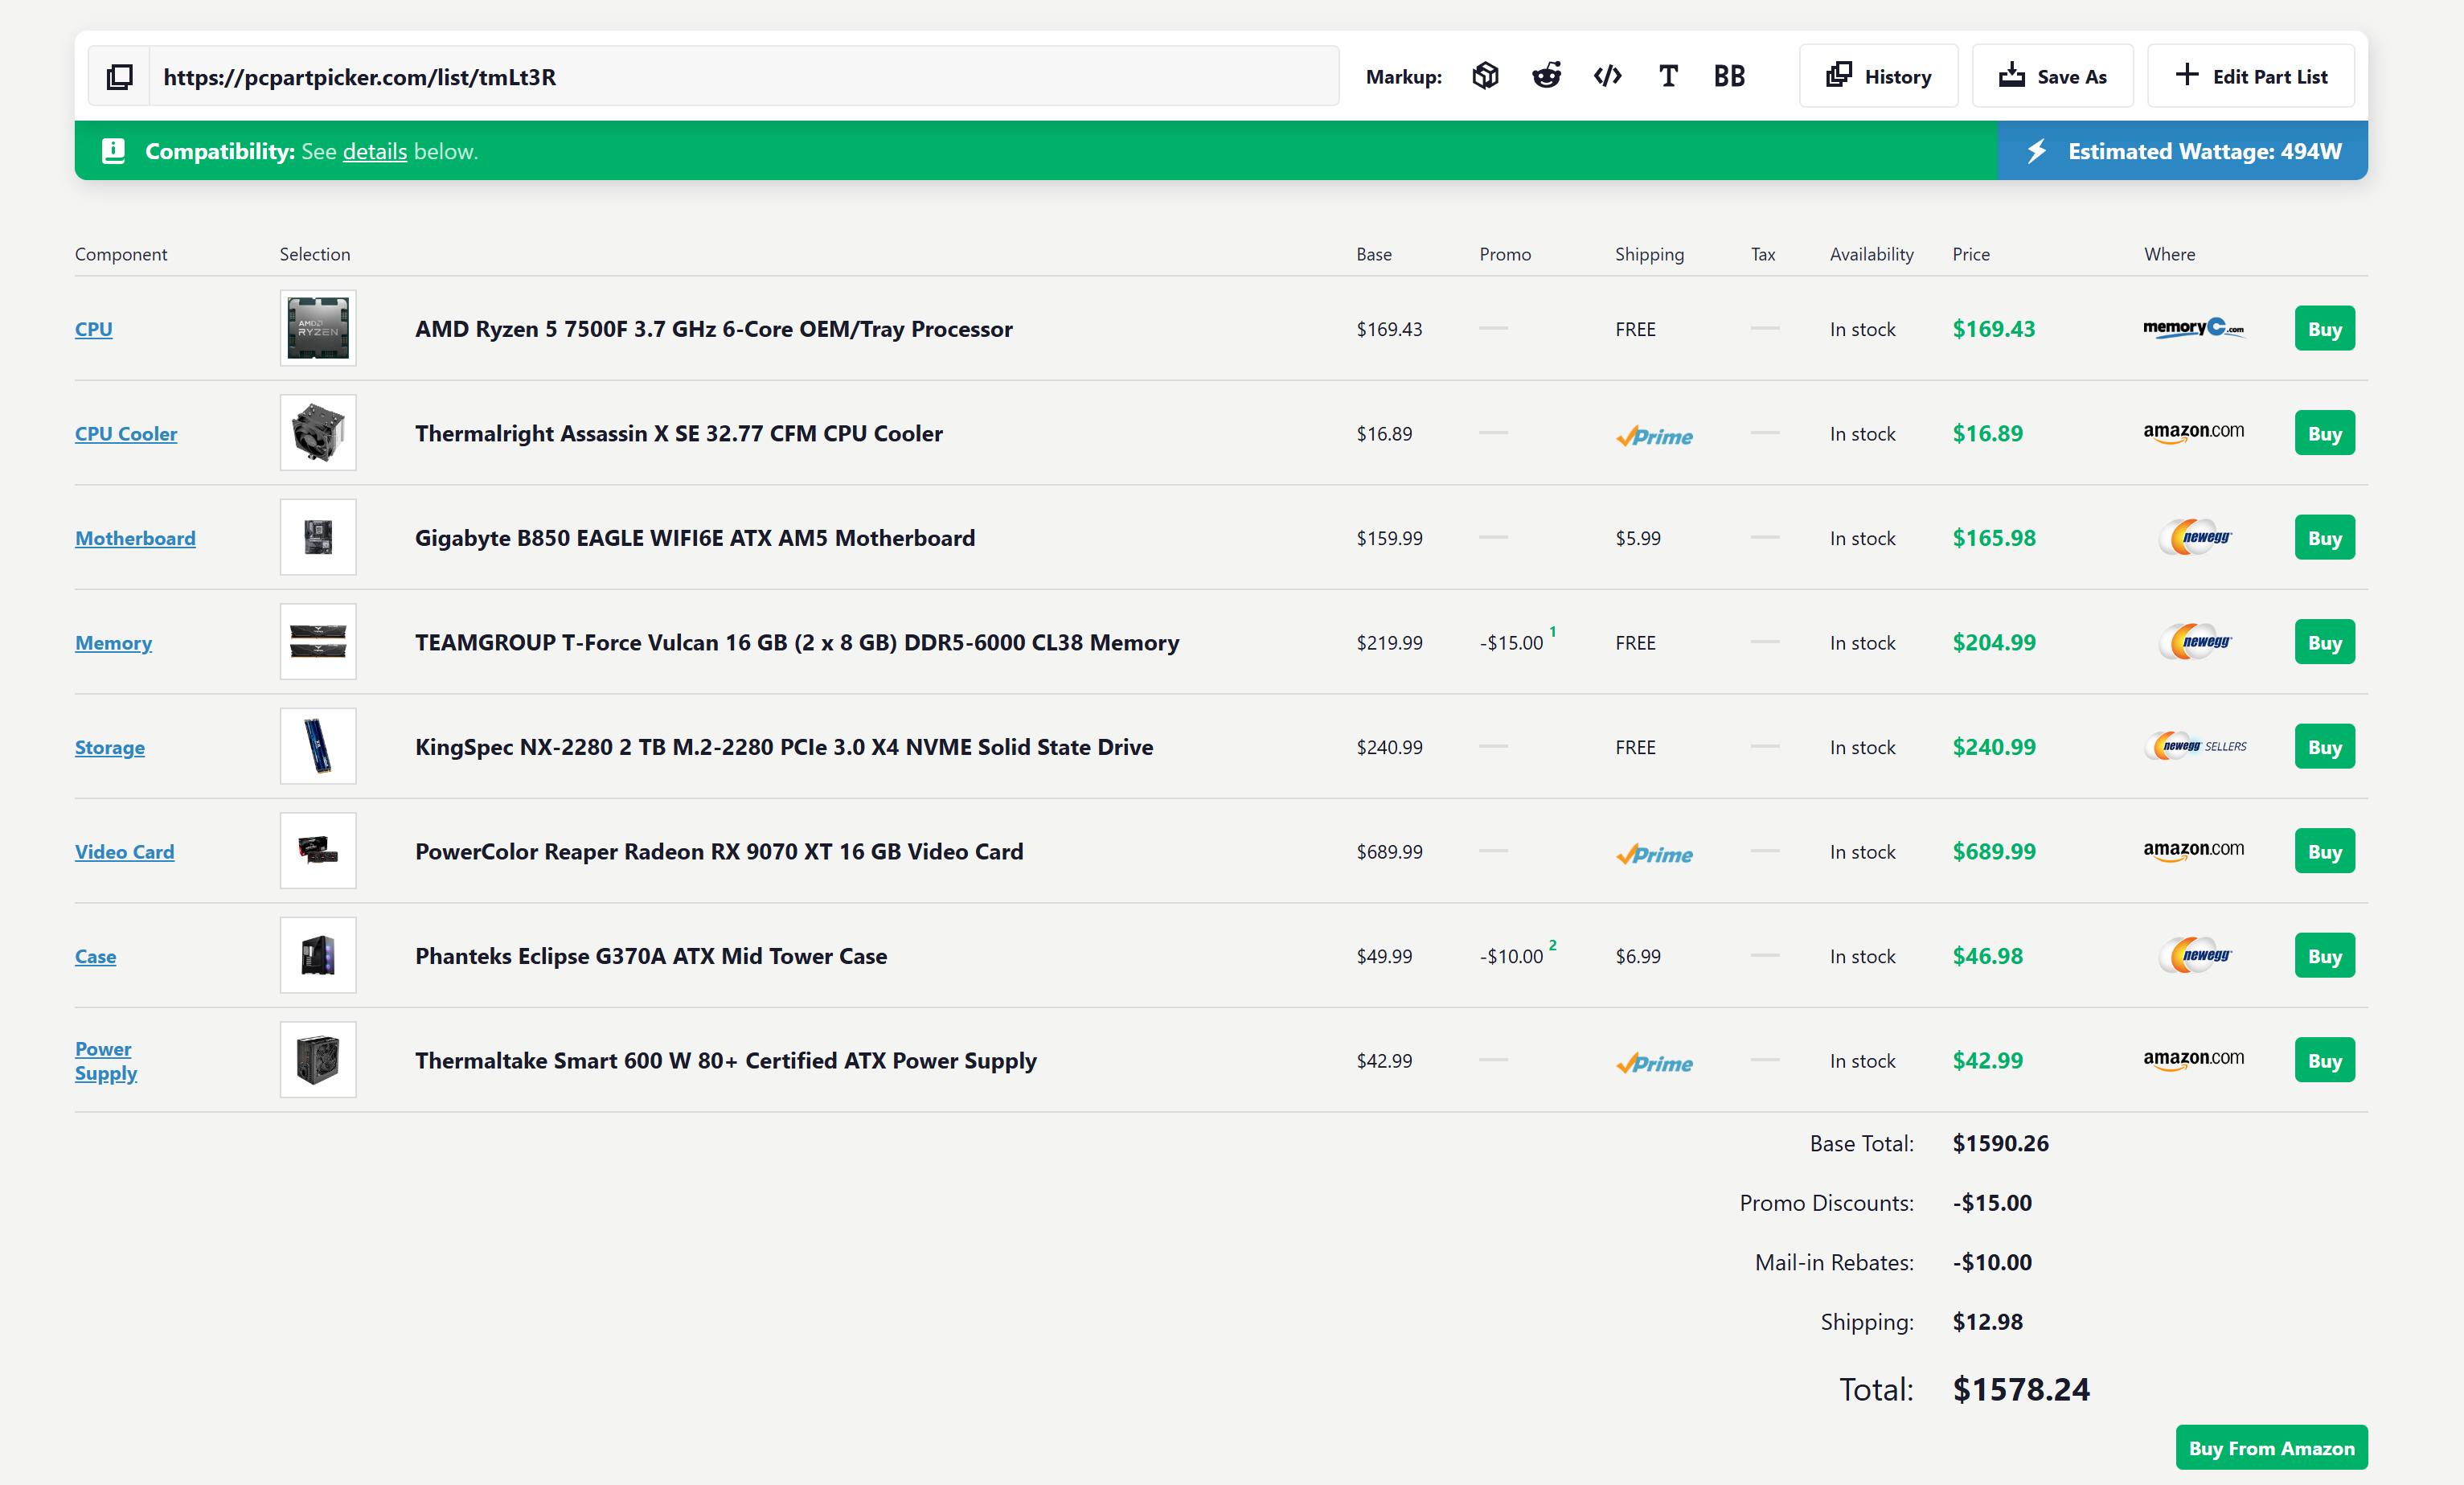Choose the BBCode markup icon
The image size is (2464, 1485).
pos(1729,76)
